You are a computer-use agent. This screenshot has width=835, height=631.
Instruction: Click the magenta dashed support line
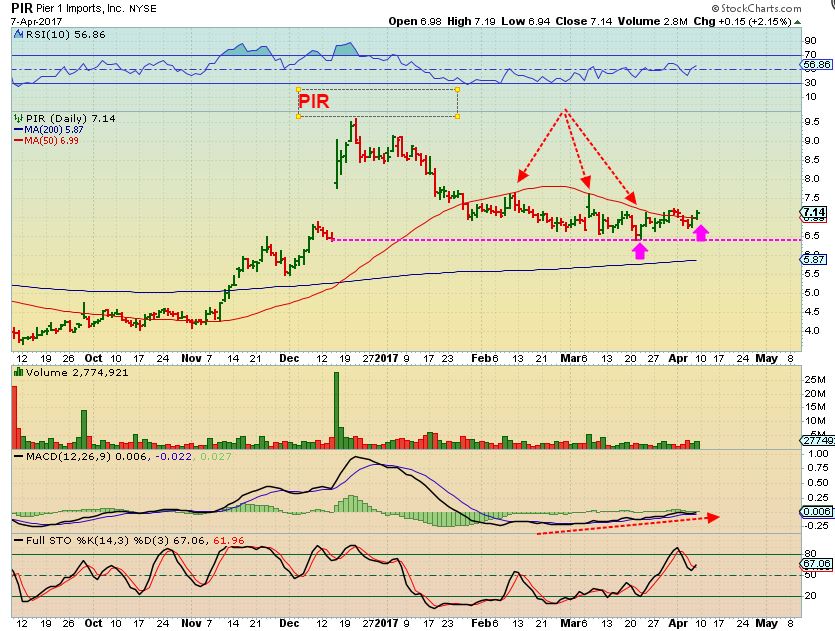click(x=566, y=240)
